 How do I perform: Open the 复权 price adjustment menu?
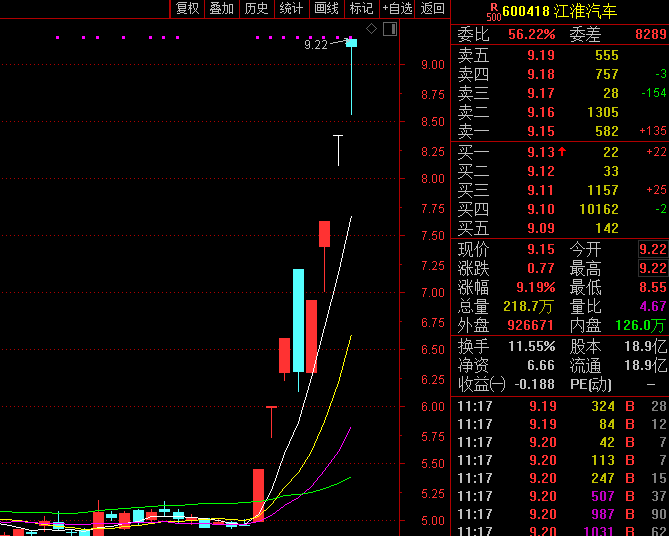pyautogui.click(x=187, y=9)
